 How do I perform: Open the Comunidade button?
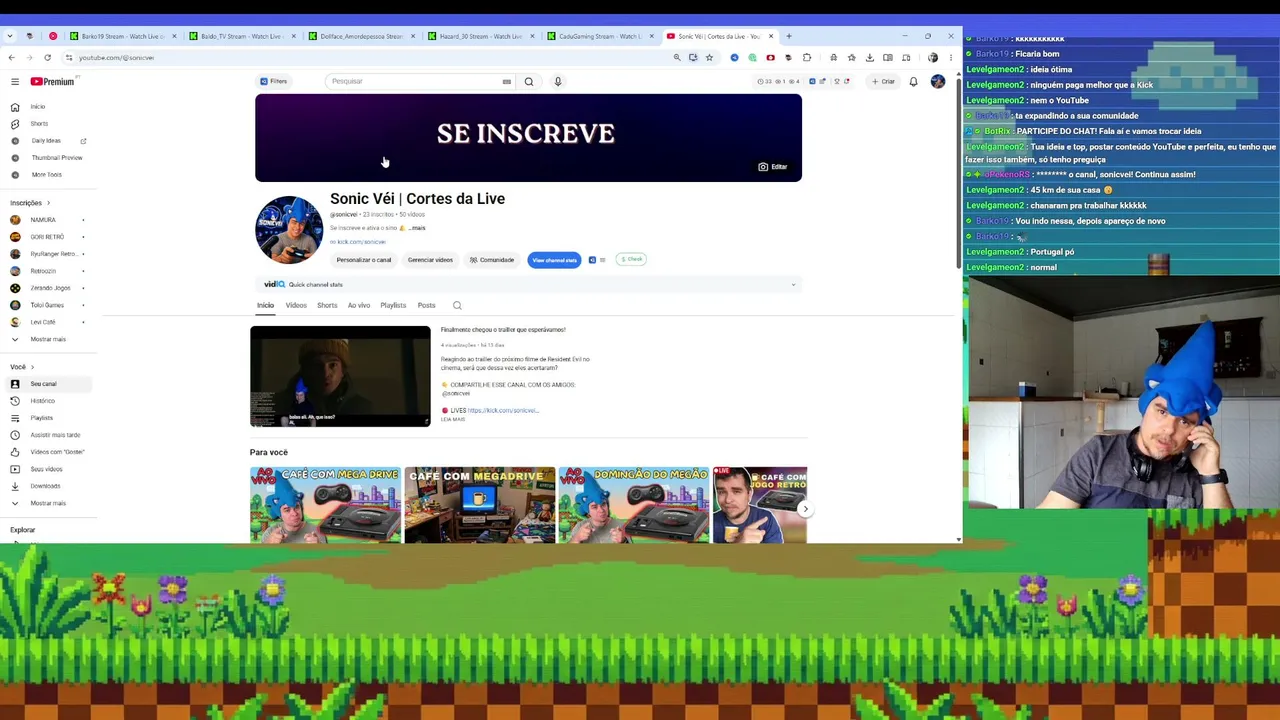point(492,260)
